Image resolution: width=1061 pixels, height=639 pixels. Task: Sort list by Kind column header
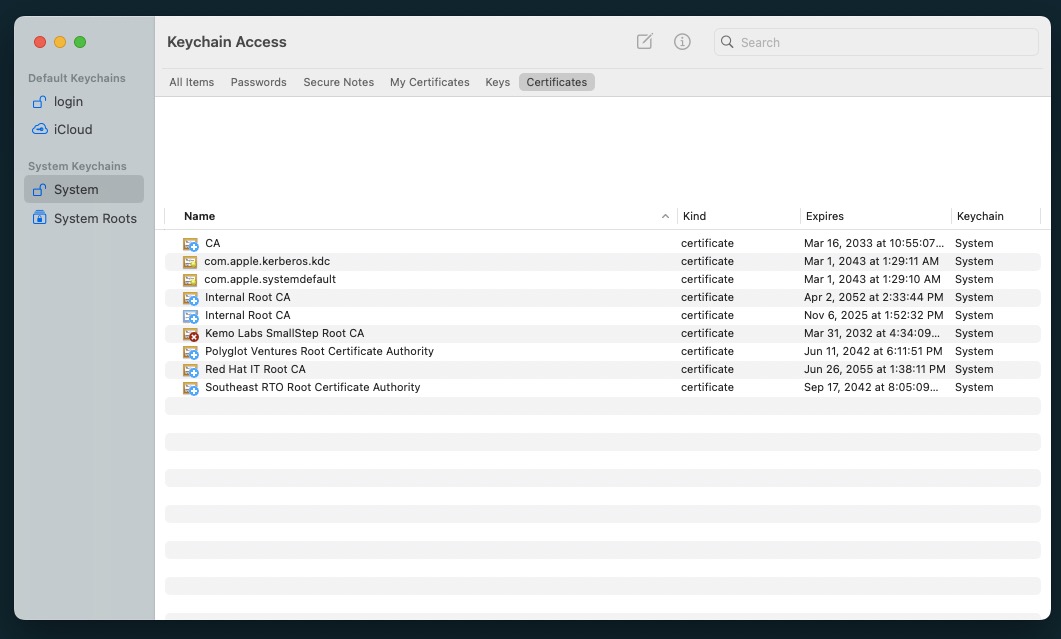[x=694, y=216]
